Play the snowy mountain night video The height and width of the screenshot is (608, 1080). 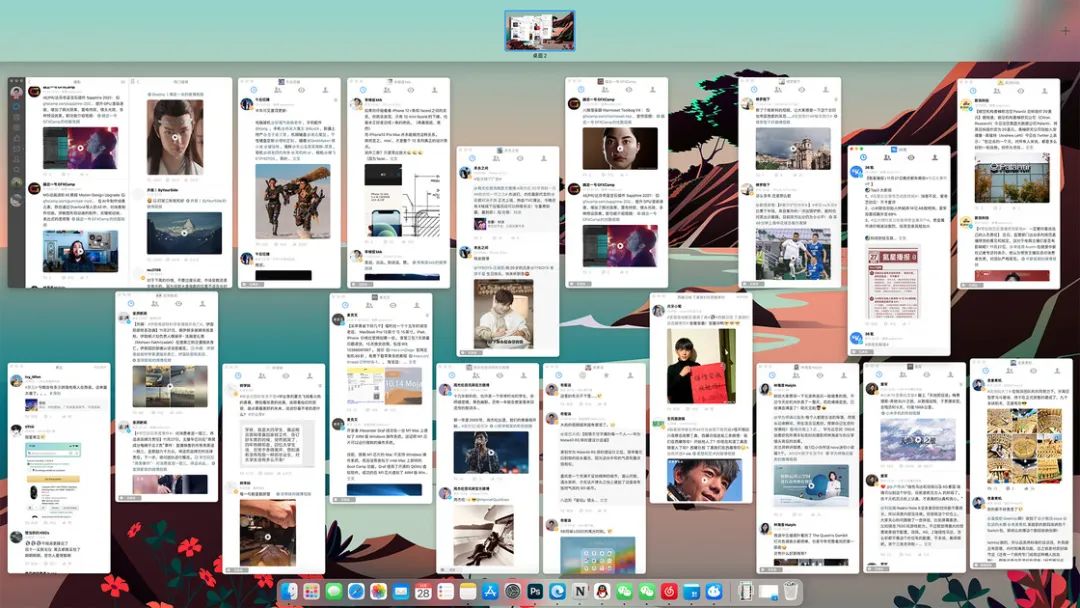click(x=184, y=233)
